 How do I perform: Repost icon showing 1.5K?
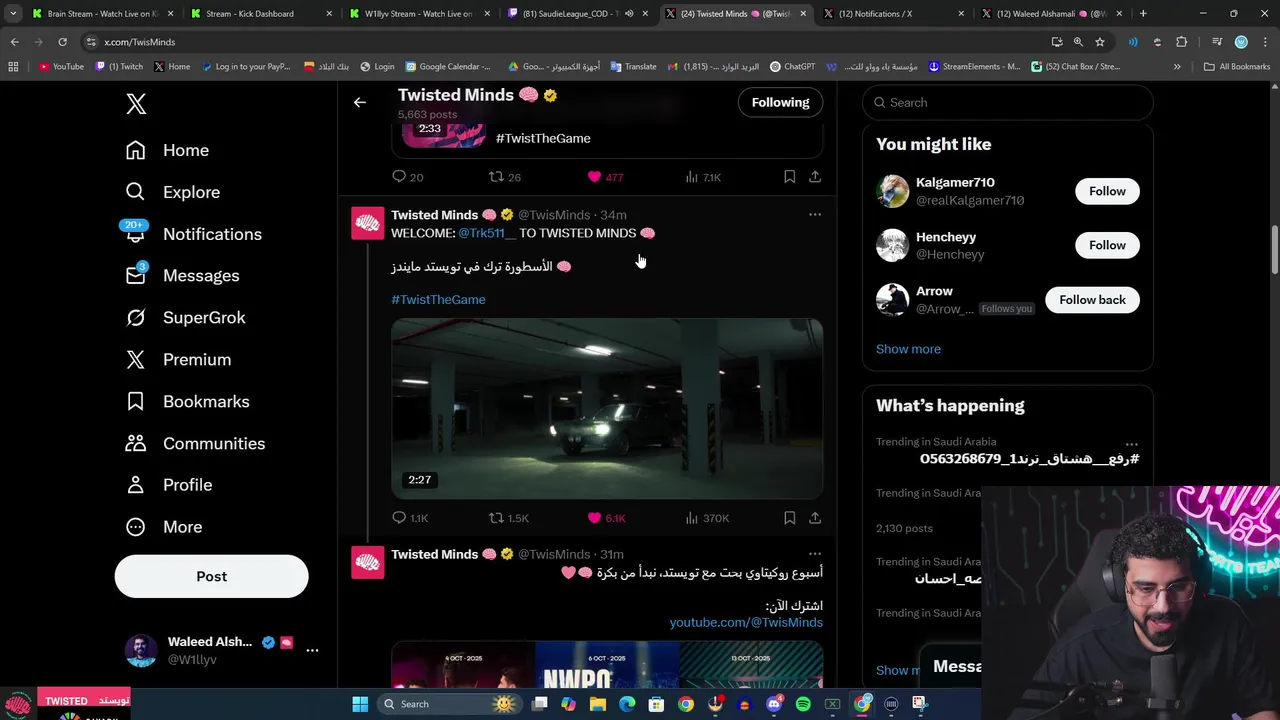coord(508,518)
